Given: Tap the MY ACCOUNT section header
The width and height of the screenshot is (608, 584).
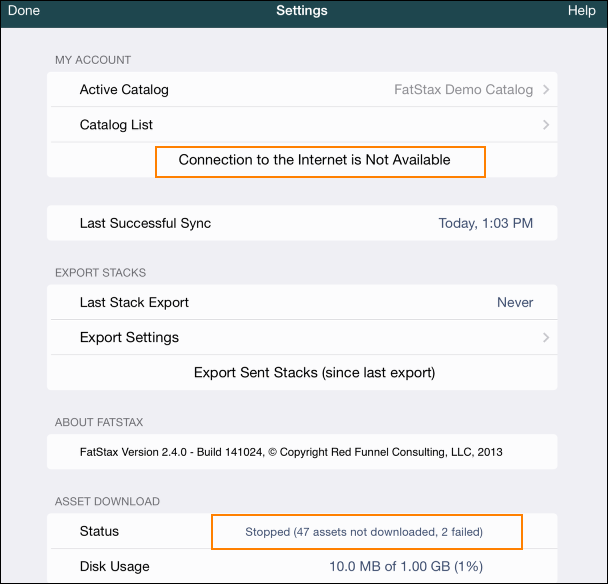Looking at the screenshot, I should point(93,60).
